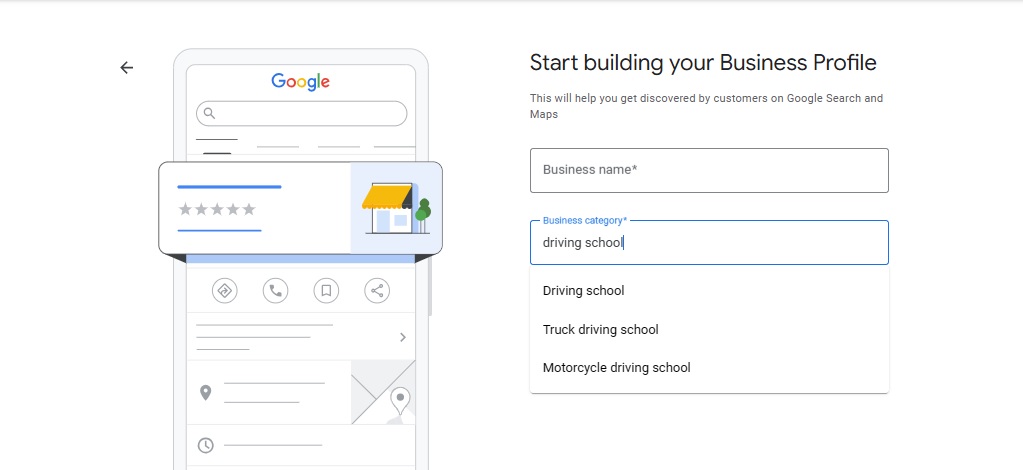
Task: Focus the Business name field
Action: pyautogui.click(x=709, y=170)
